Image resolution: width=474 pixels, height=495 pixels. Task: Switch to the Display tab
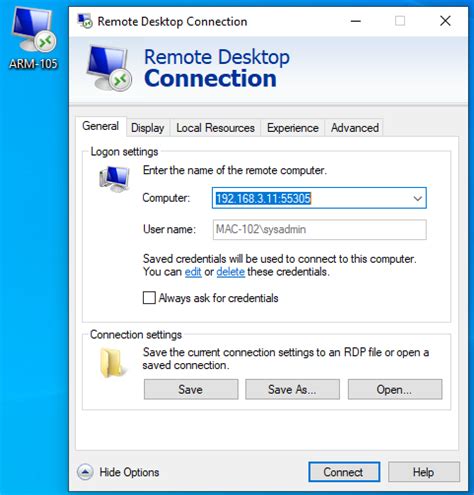[148, 128]
